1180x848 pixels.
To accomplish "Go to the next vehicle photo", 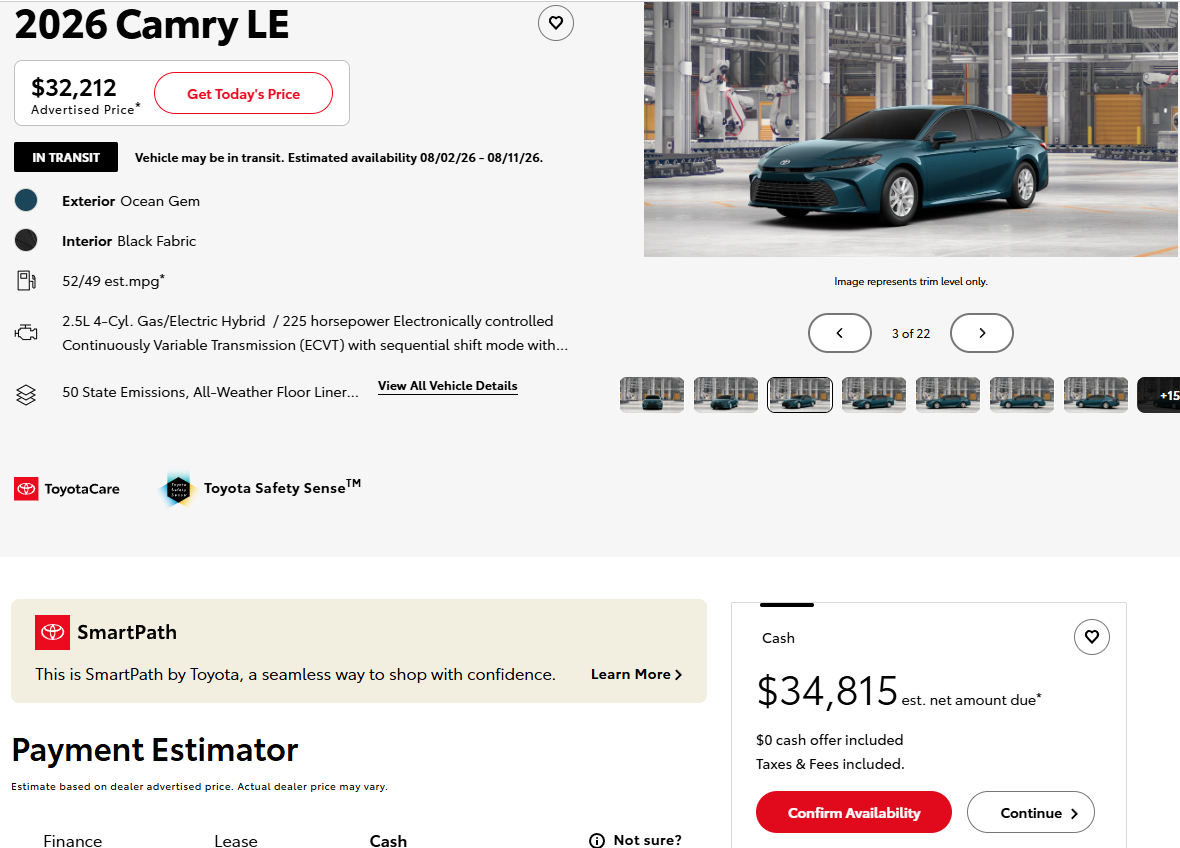I will pos(981,333).
